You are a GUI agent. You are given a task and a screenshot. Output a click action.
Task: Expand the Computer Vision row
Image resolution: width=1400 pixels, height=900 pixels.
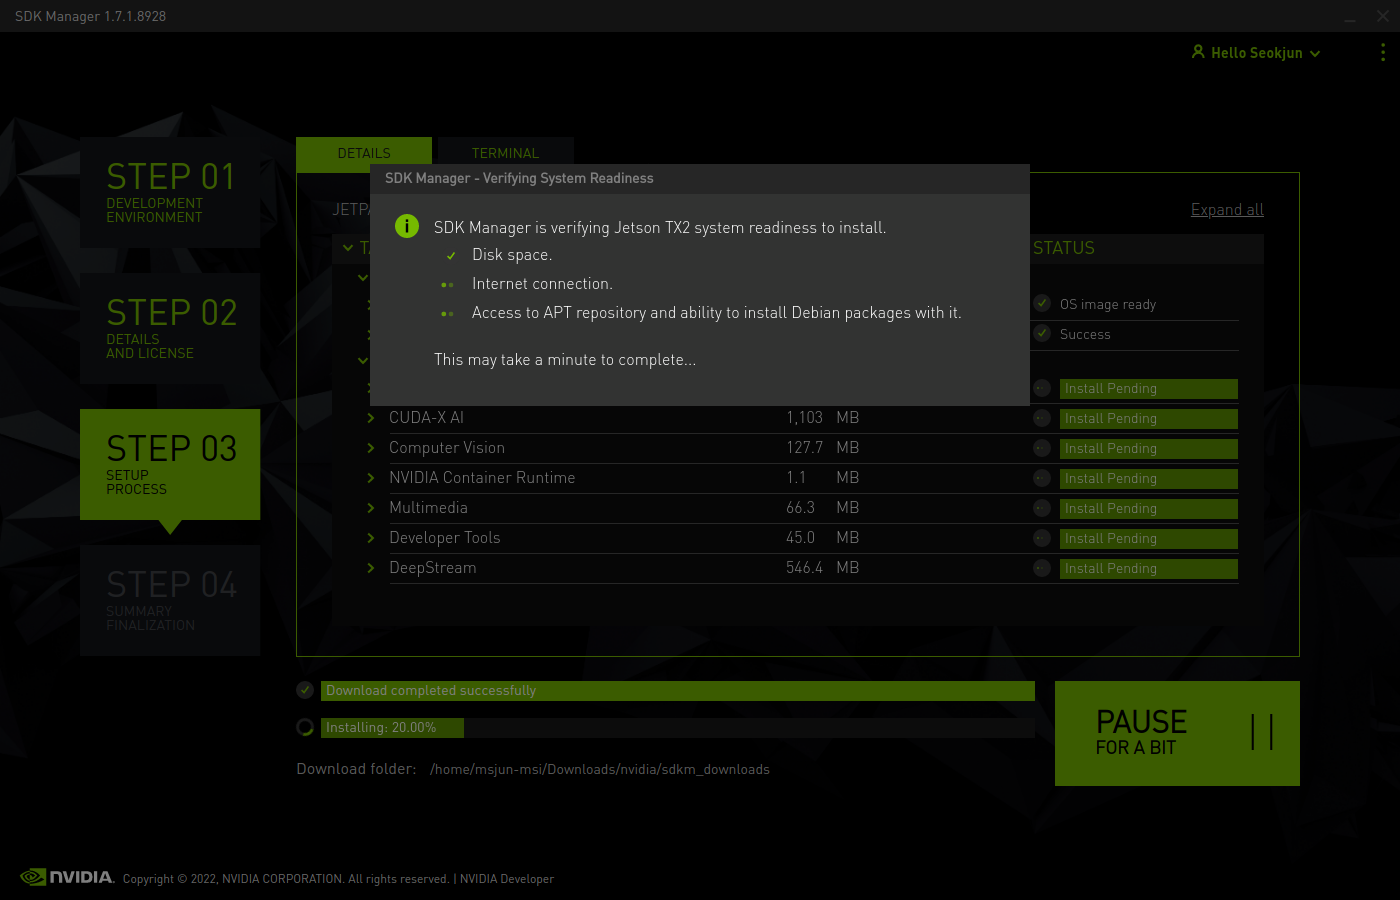tap(371, 448)
